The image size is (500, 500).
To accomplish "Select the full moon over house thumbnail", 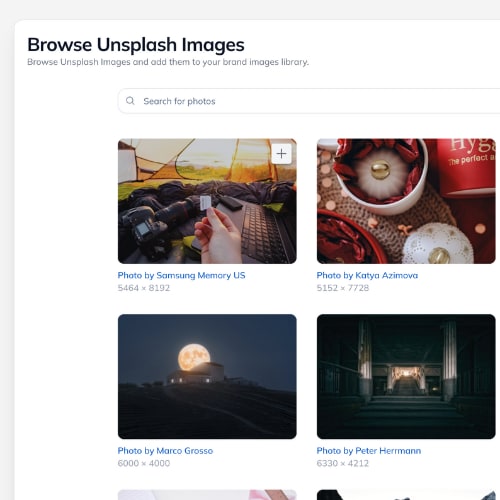I will click(x=207, y=376).
